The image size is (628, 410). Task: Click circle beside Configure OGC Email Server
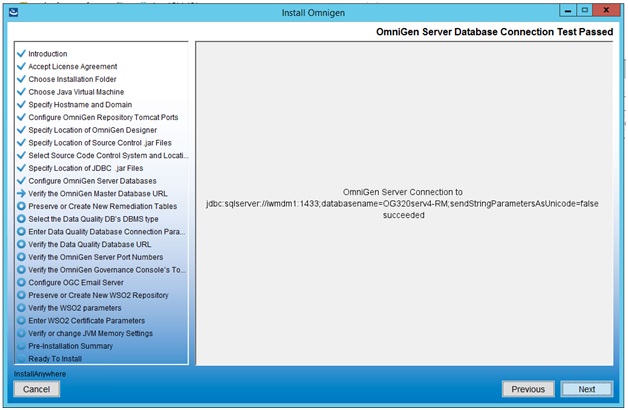click(x=22, y=282)
